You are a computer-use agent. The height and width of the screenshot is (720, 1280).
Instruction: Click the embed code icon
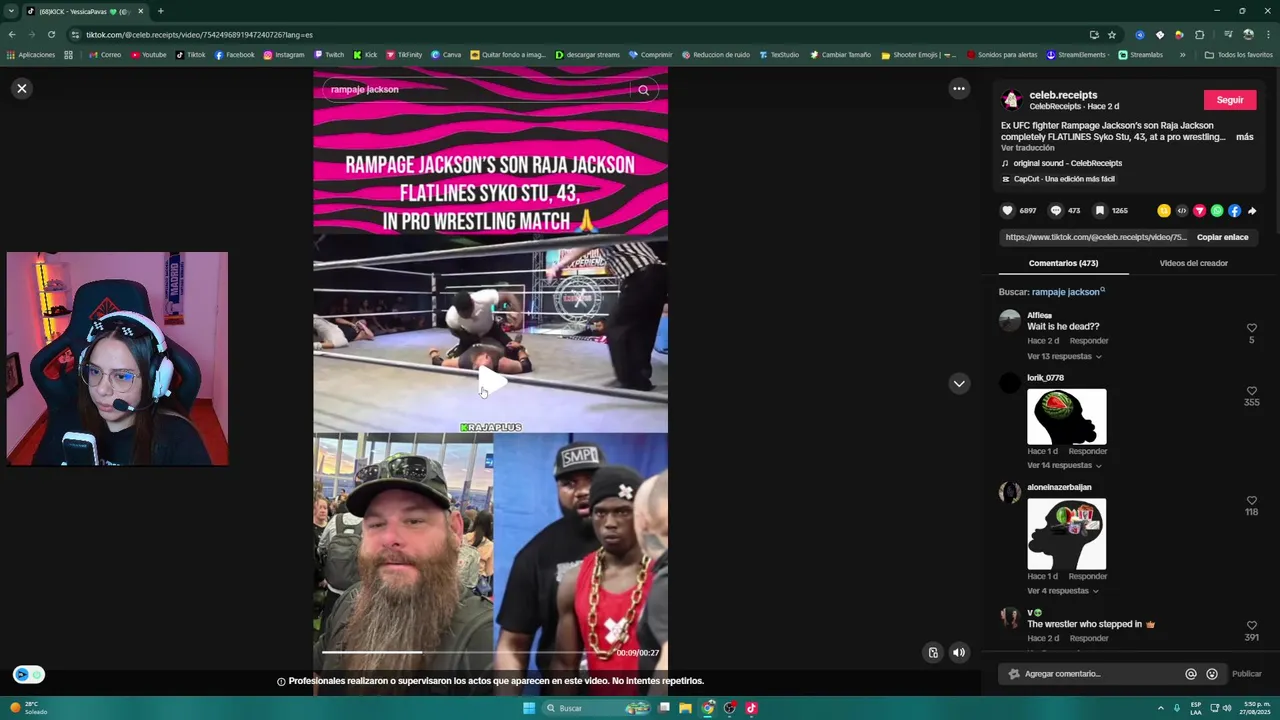(x=1182, y=211)
